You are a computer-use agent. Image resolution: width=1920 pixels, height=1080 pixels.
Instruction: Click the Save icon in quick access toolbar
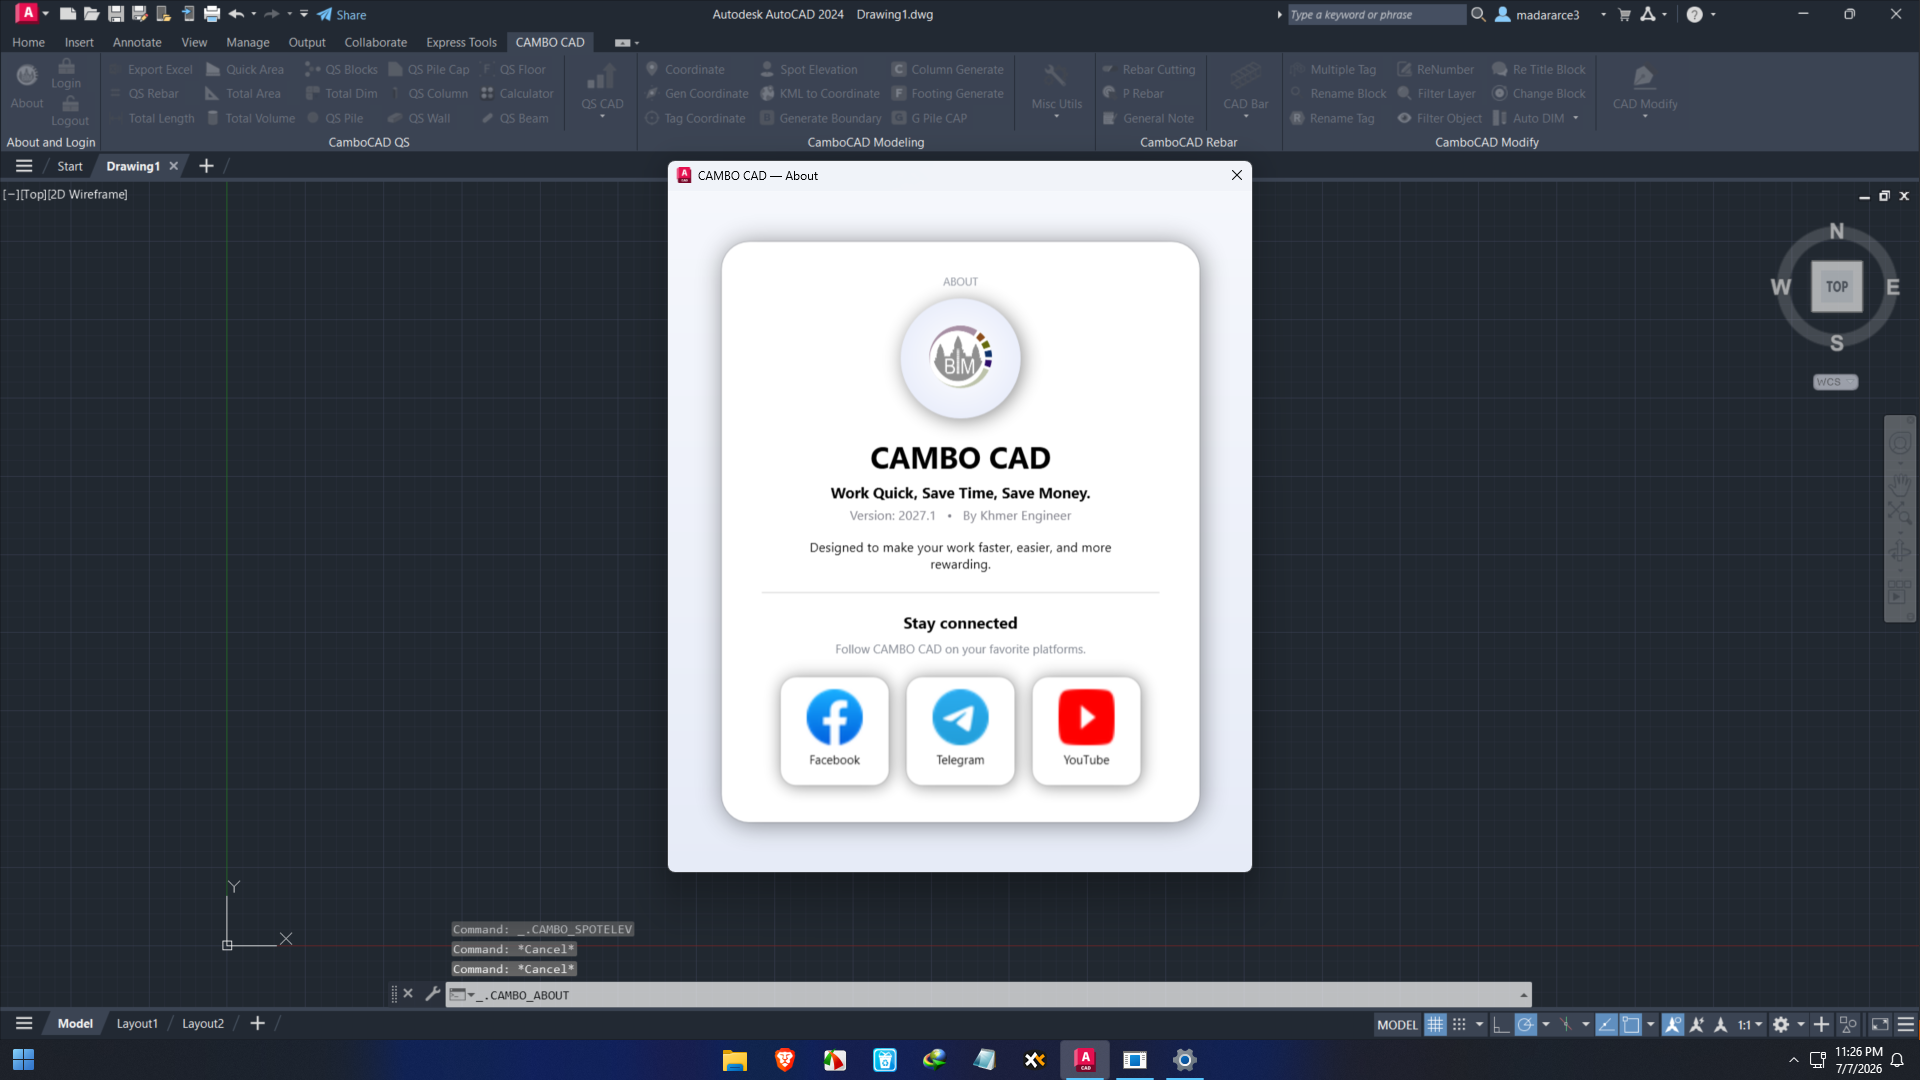pos(116,14)
